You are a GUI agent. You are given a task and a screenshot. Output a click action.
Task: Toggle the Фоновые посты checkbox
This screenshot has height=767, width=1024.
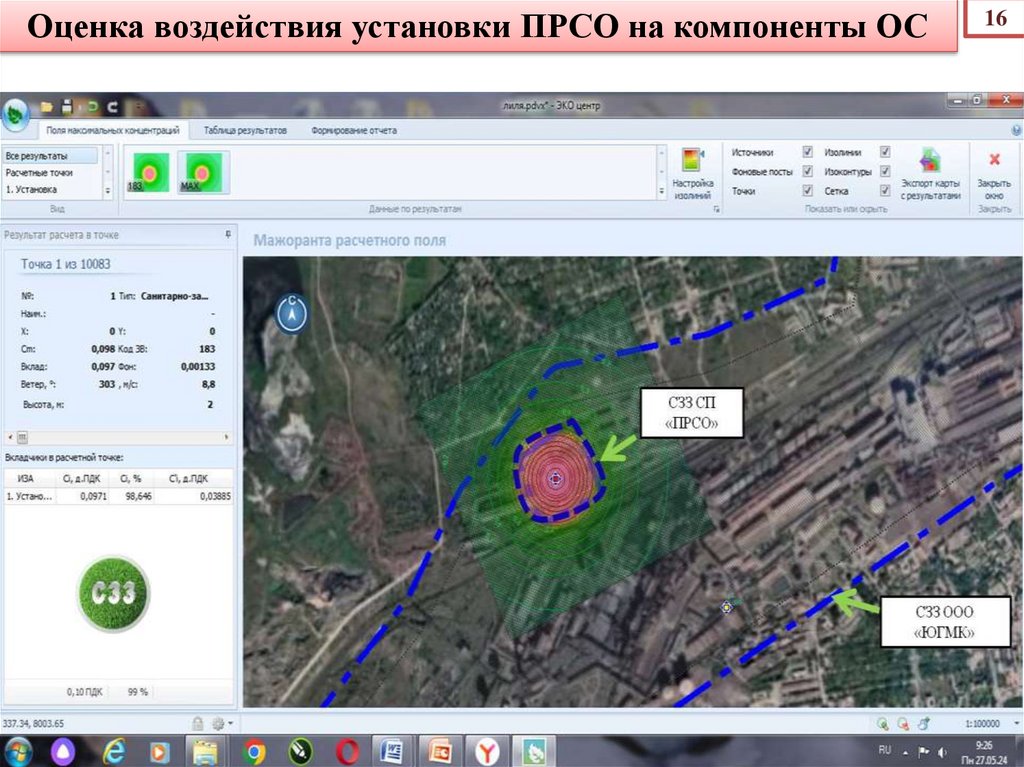click(807, 171)
